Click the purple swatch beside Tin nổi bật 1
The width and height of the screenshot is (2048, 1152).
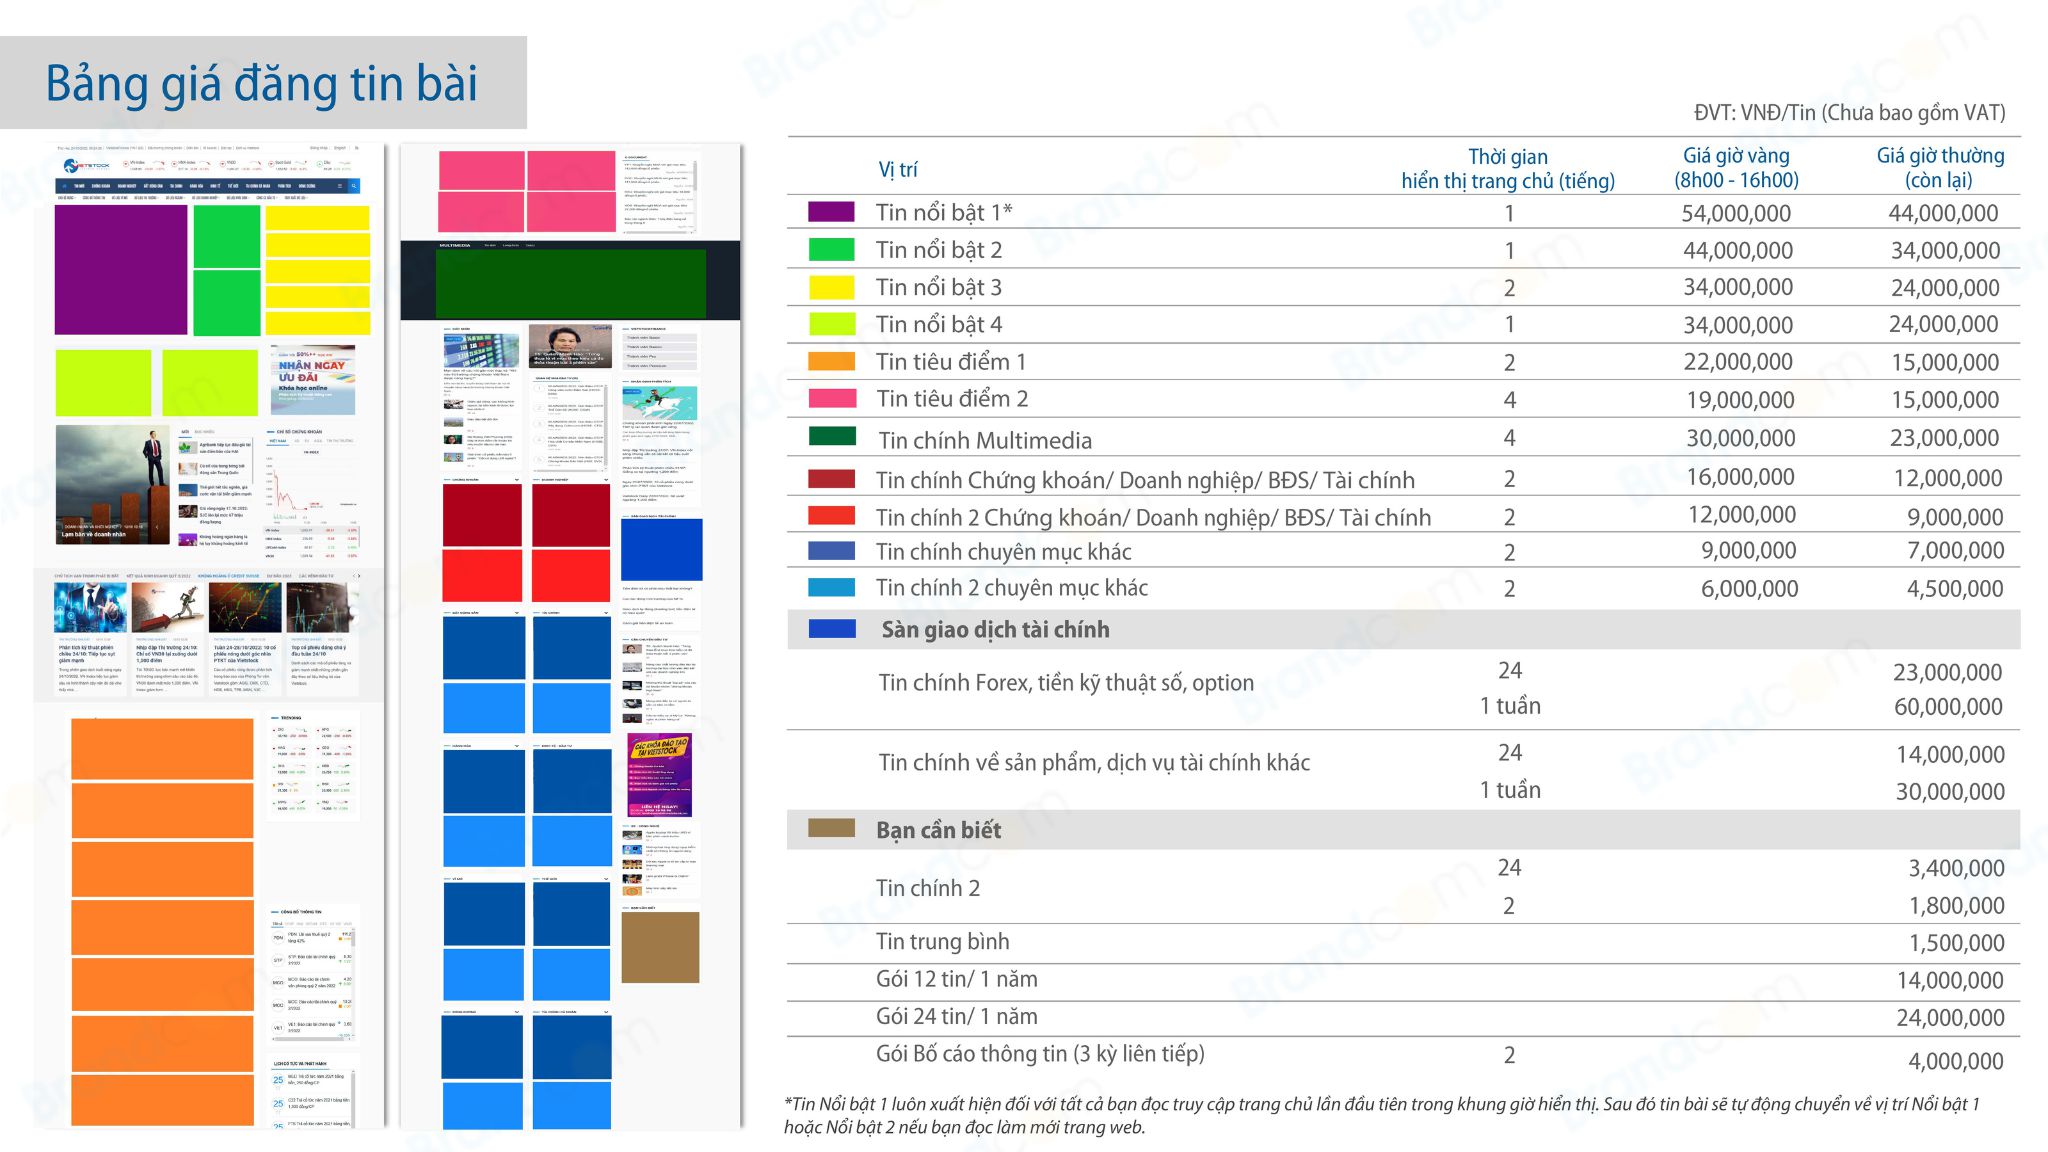[x=831, y=212]
